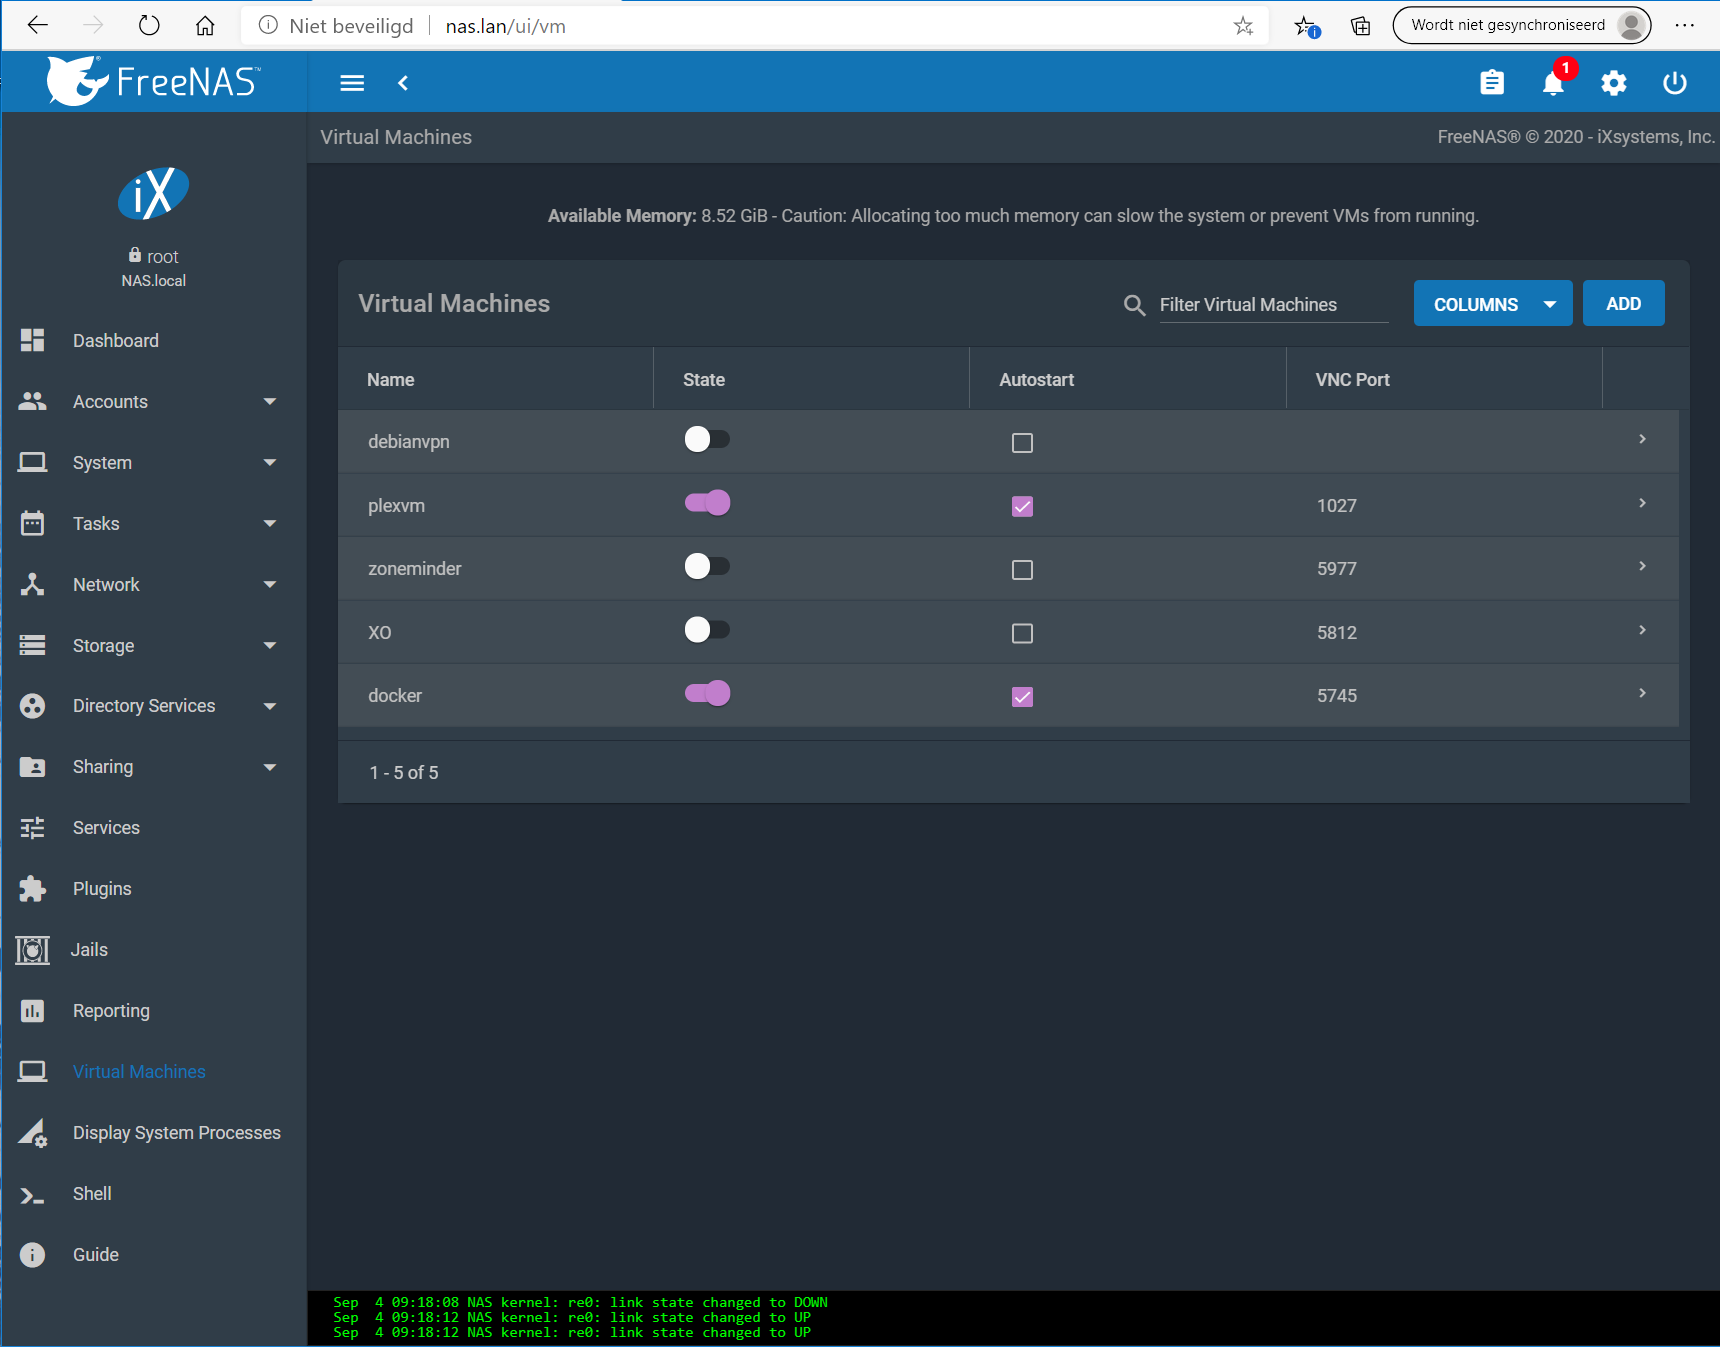Click the Guide info icon

(x=32, y=1254)
